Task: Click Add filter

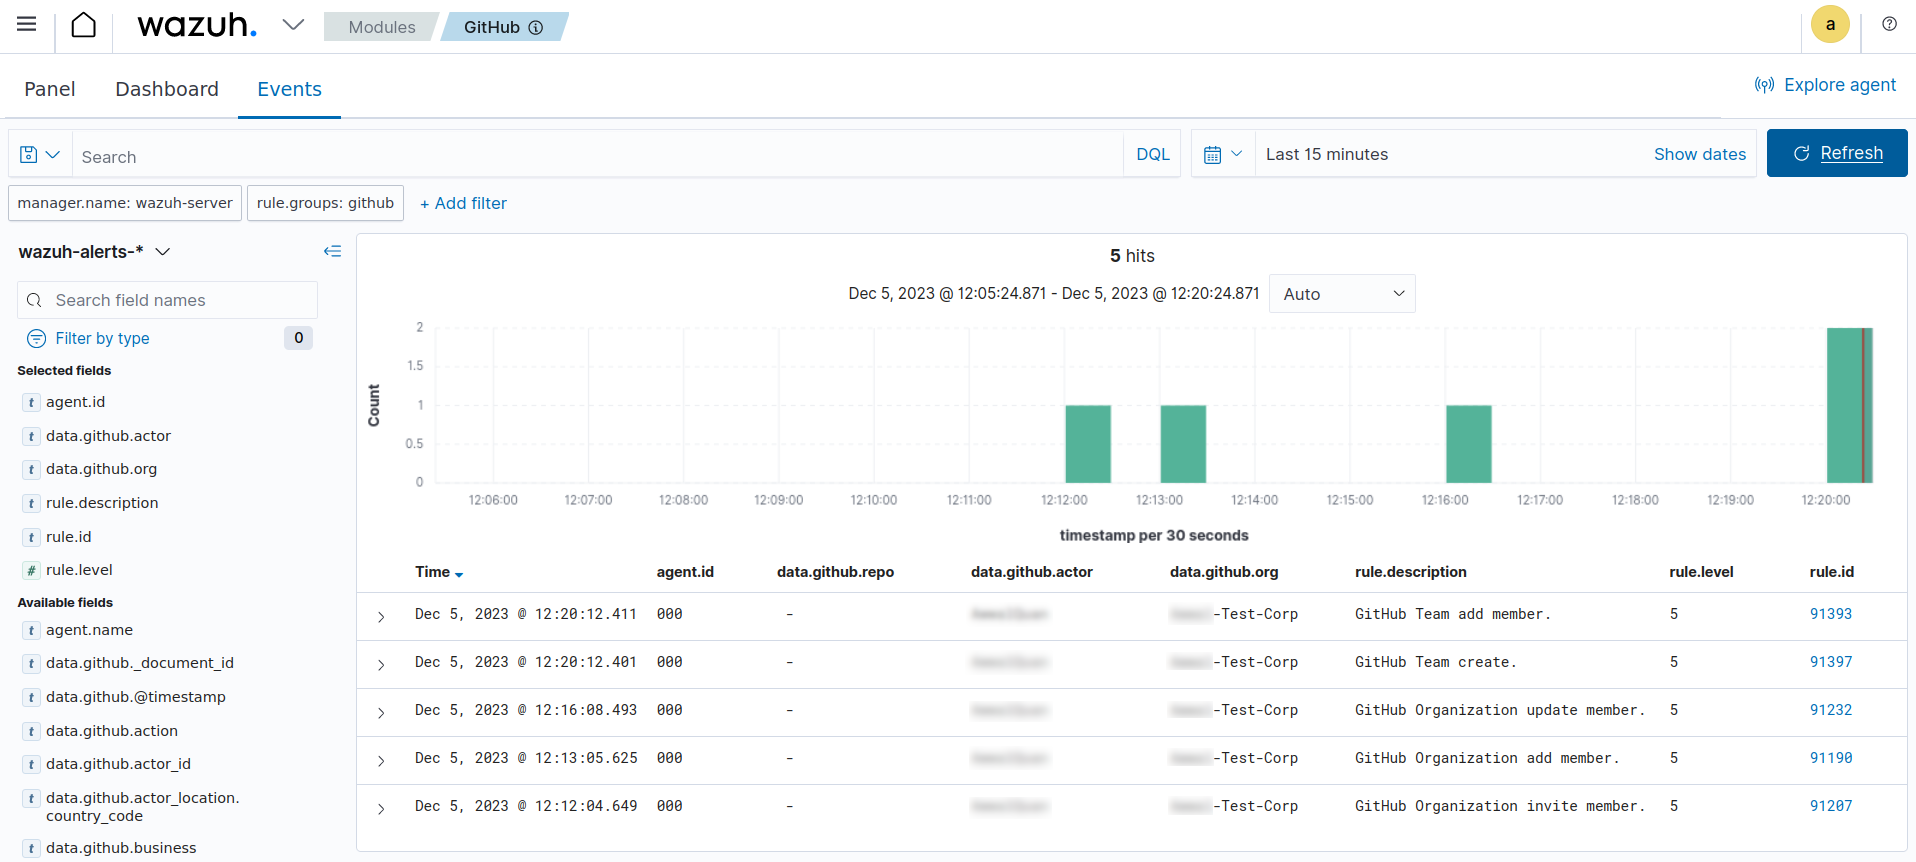Action: [463, 203]
